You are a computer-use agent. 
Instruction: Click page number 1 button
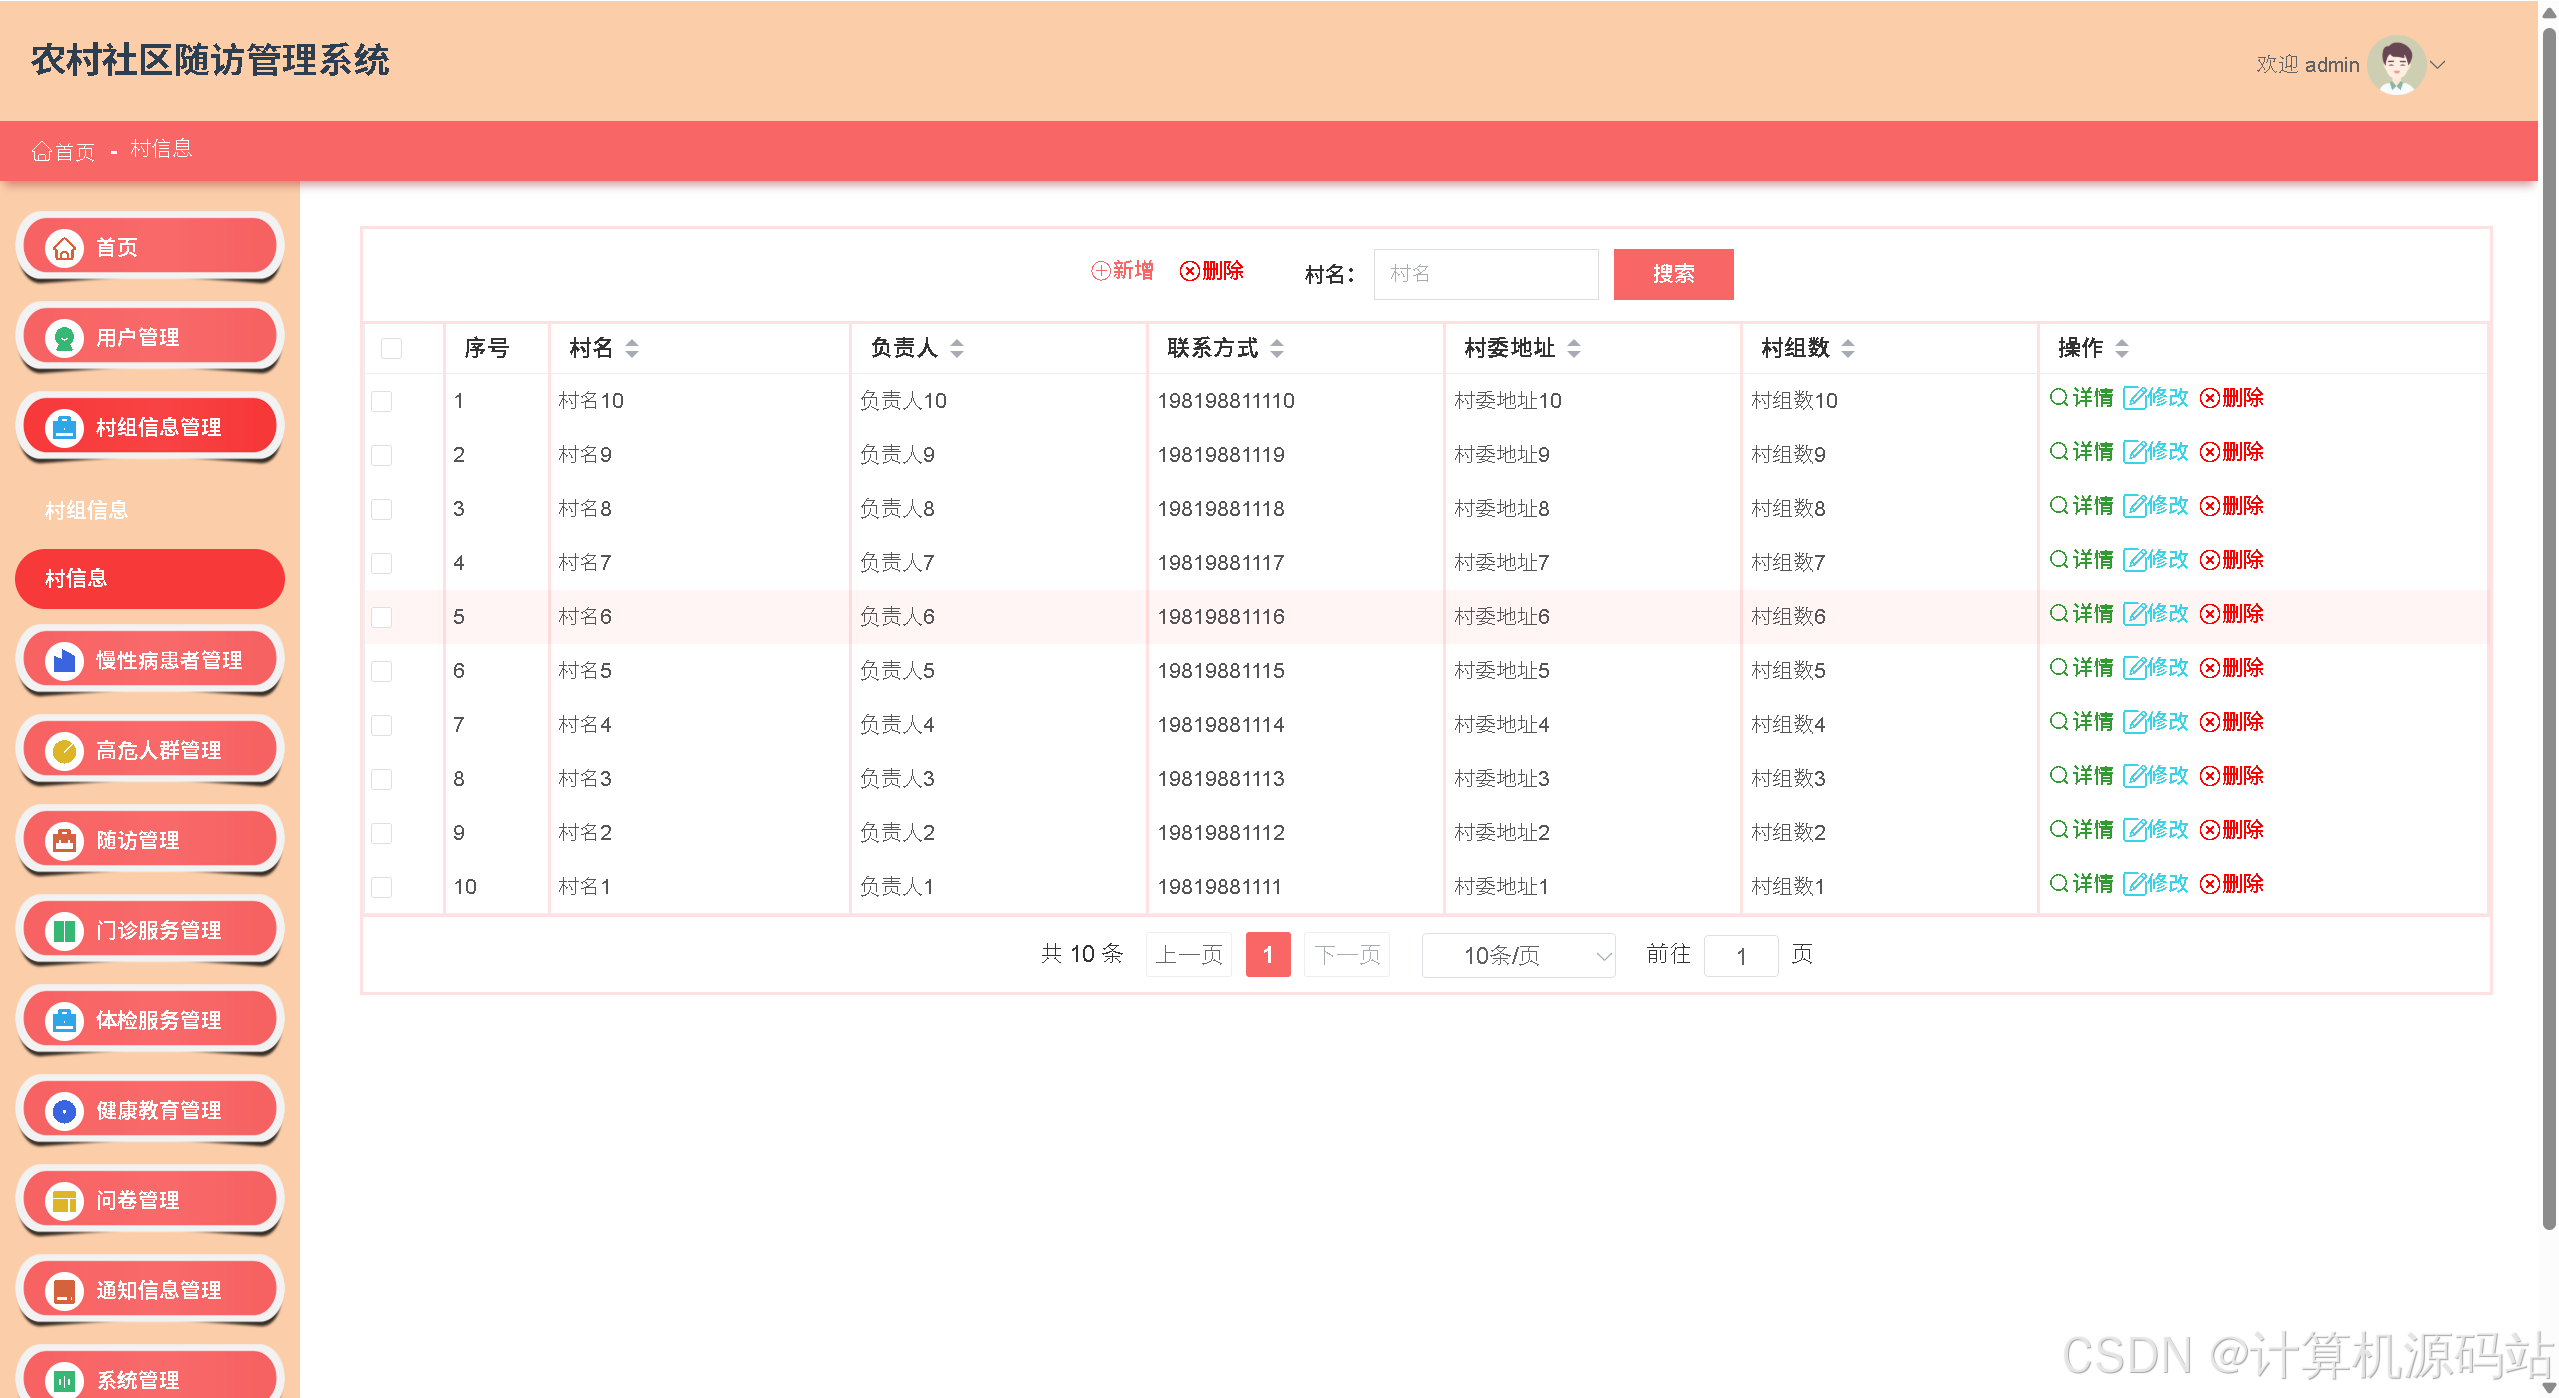[1267, 955]
